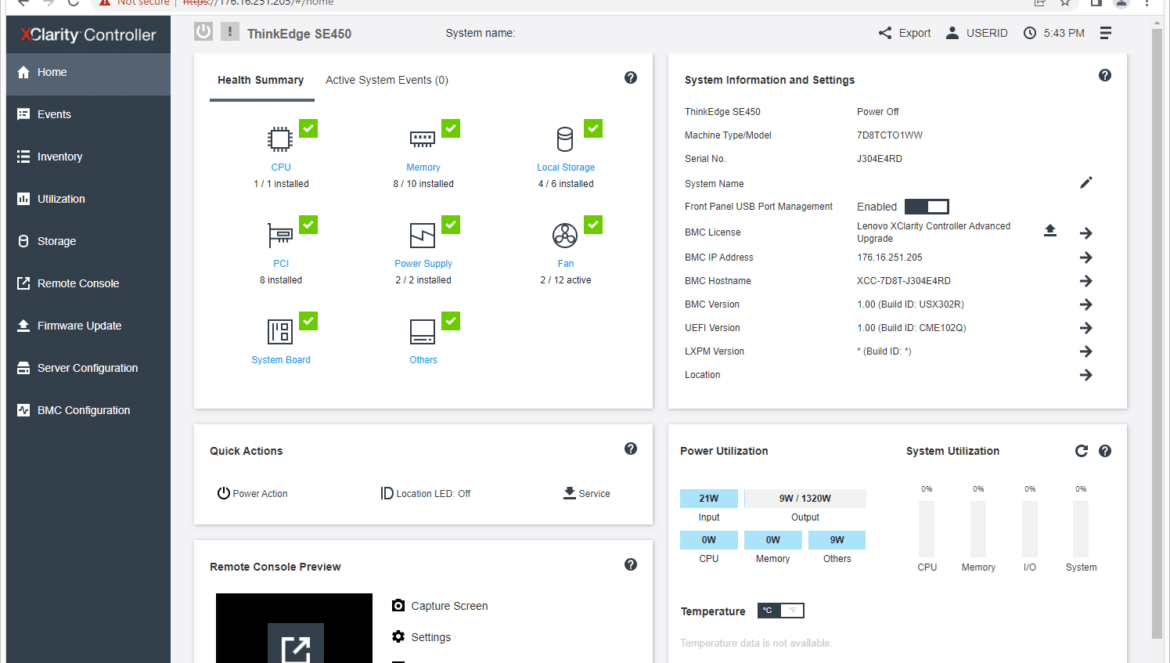Open Storage in the sidebar
The width and height of the screenshot is (1170, 663).
tap(88, 241)
